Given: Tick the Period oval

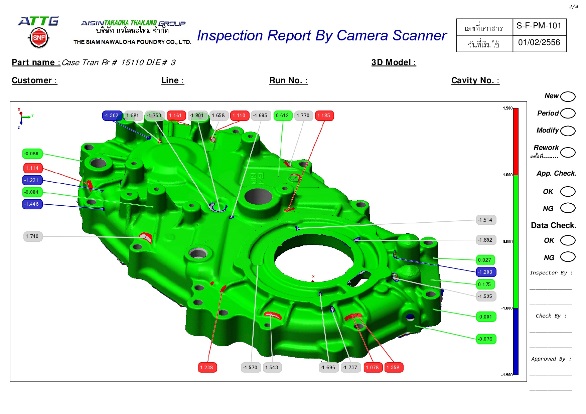Looking at the screenshot, I should (568, 113).
